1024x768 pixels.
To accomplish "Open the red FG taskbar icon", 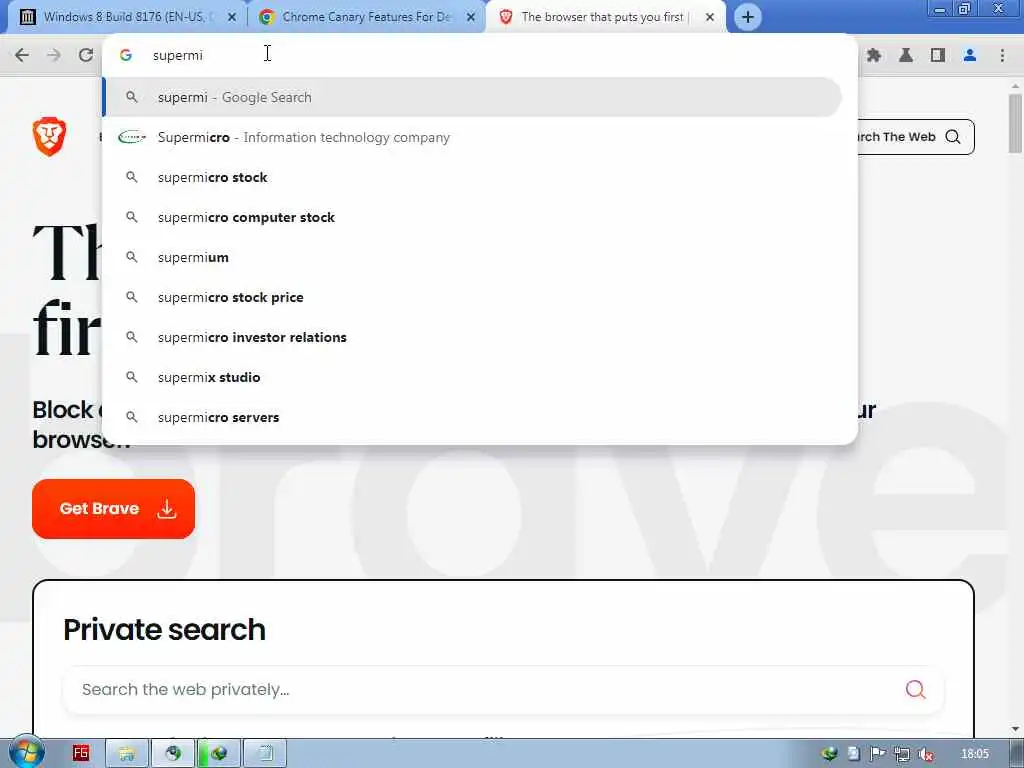I will pos(81,753).
